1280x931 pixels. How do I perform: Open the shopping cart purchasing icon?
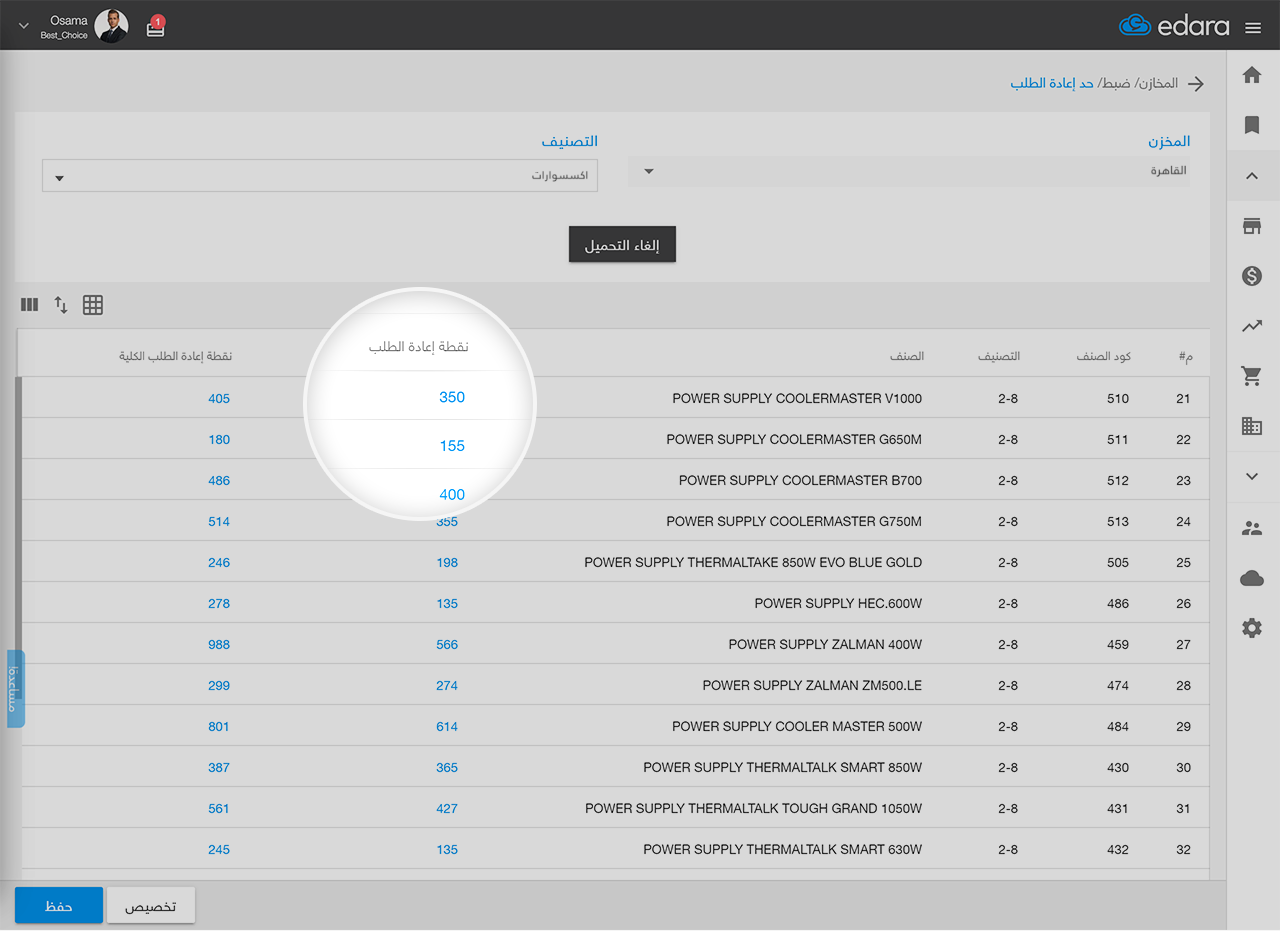pyautogui.click(x=1251, y=376)
